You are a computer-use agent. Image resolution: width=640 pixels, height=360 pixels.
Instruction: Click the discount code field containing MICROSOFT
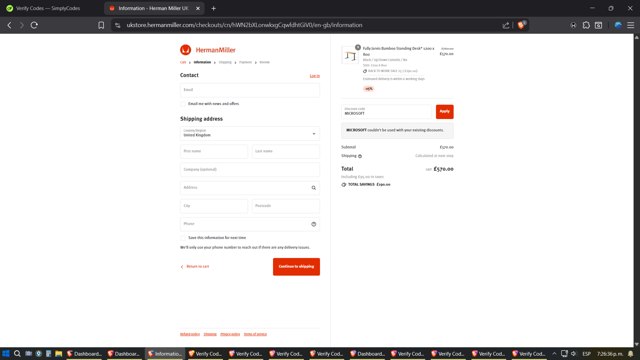tap(388, 111)
